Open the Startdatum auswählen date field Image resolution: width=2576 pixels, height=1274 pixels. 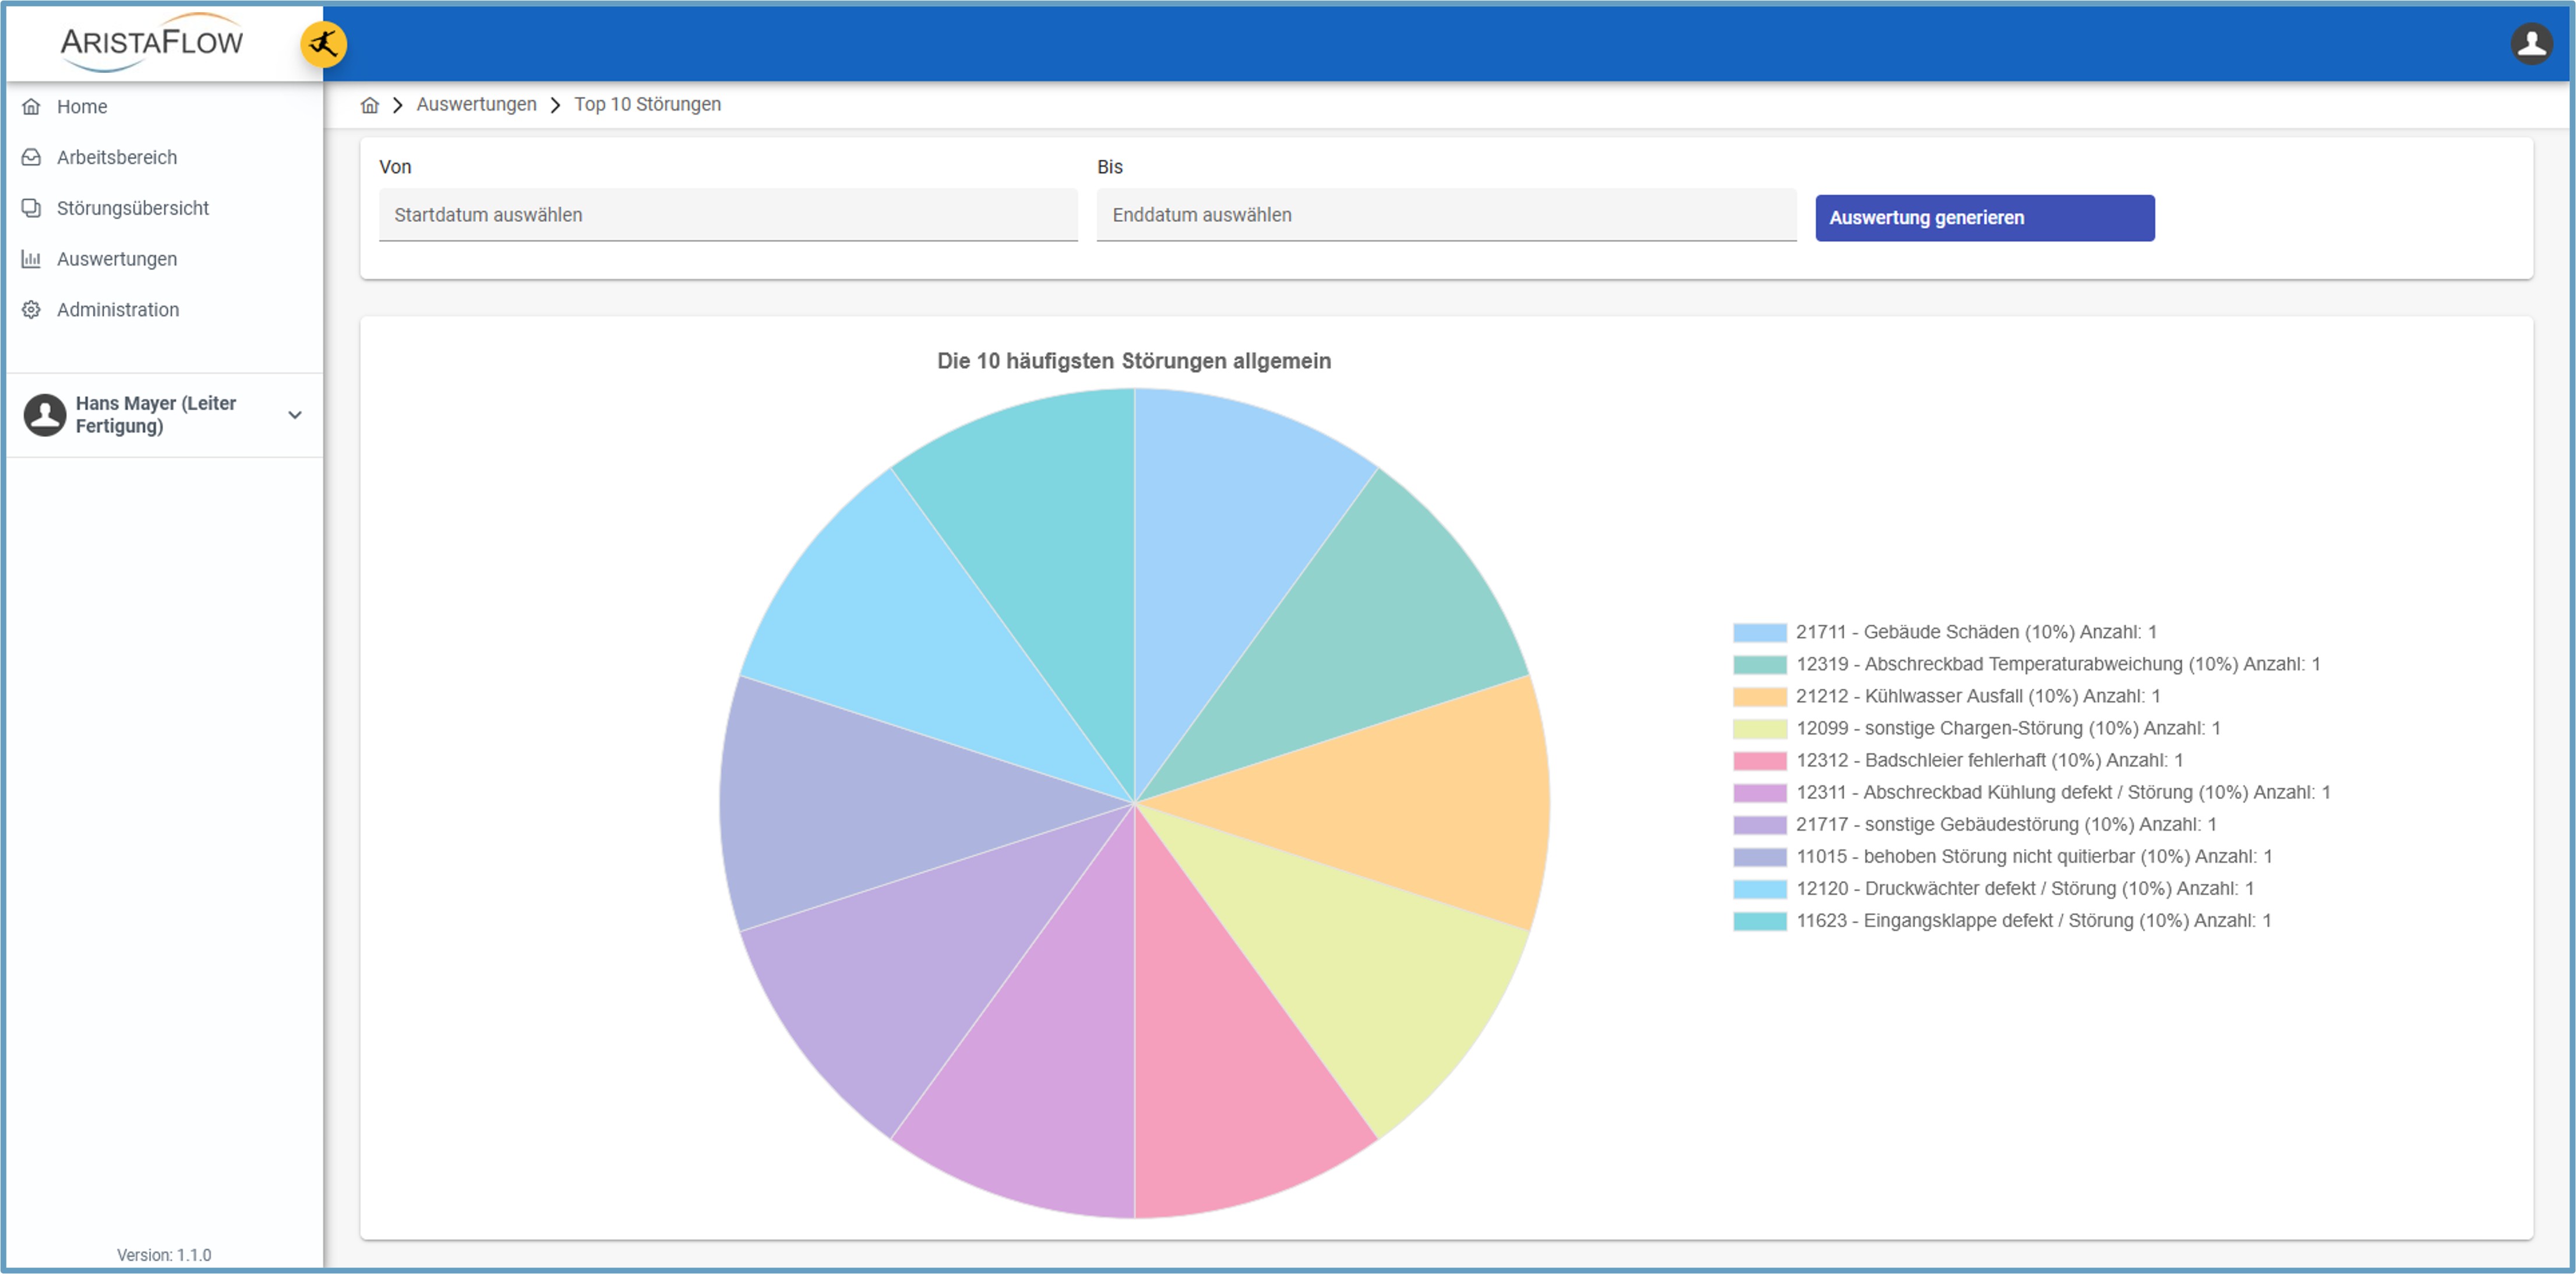click(727, 215)
